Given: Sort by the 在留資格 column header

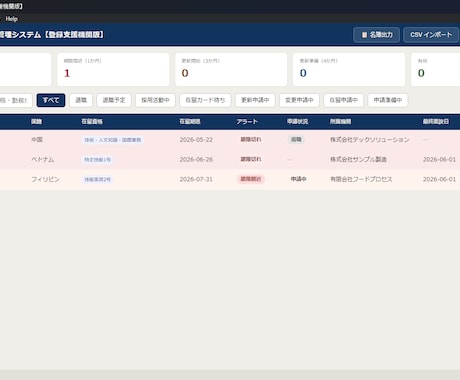Looking at the screenshot, I should 92,122.
